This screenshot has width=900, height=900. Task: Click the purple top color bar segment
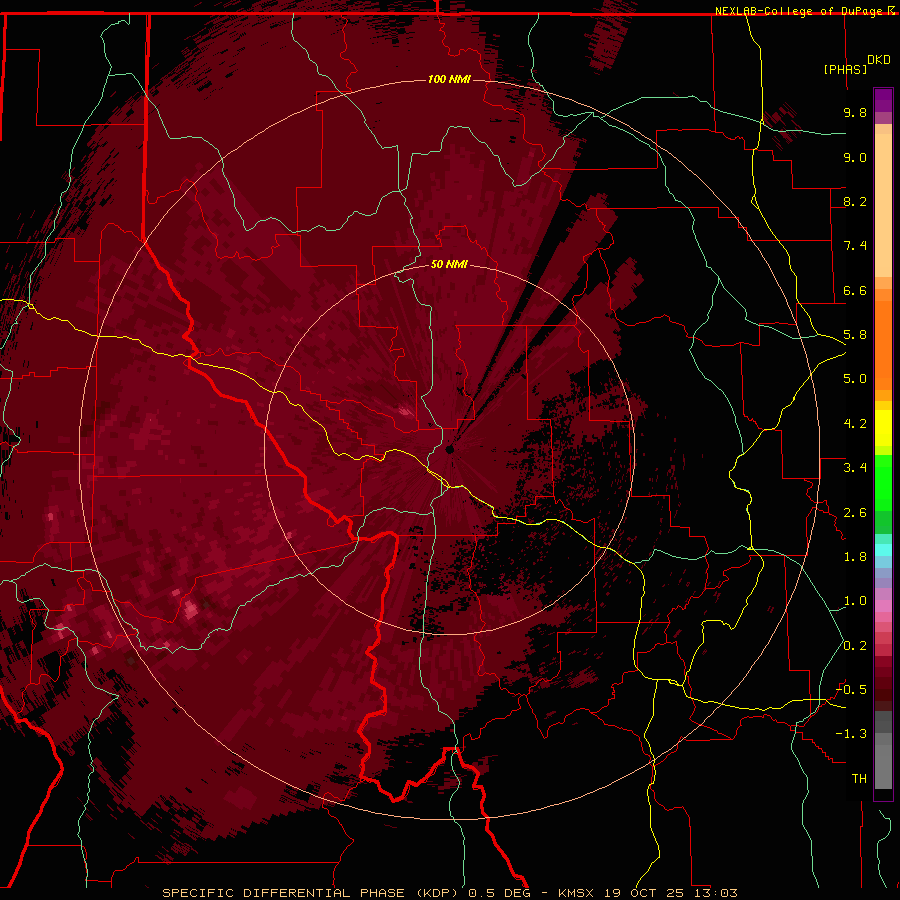click(x=883, y=101)
